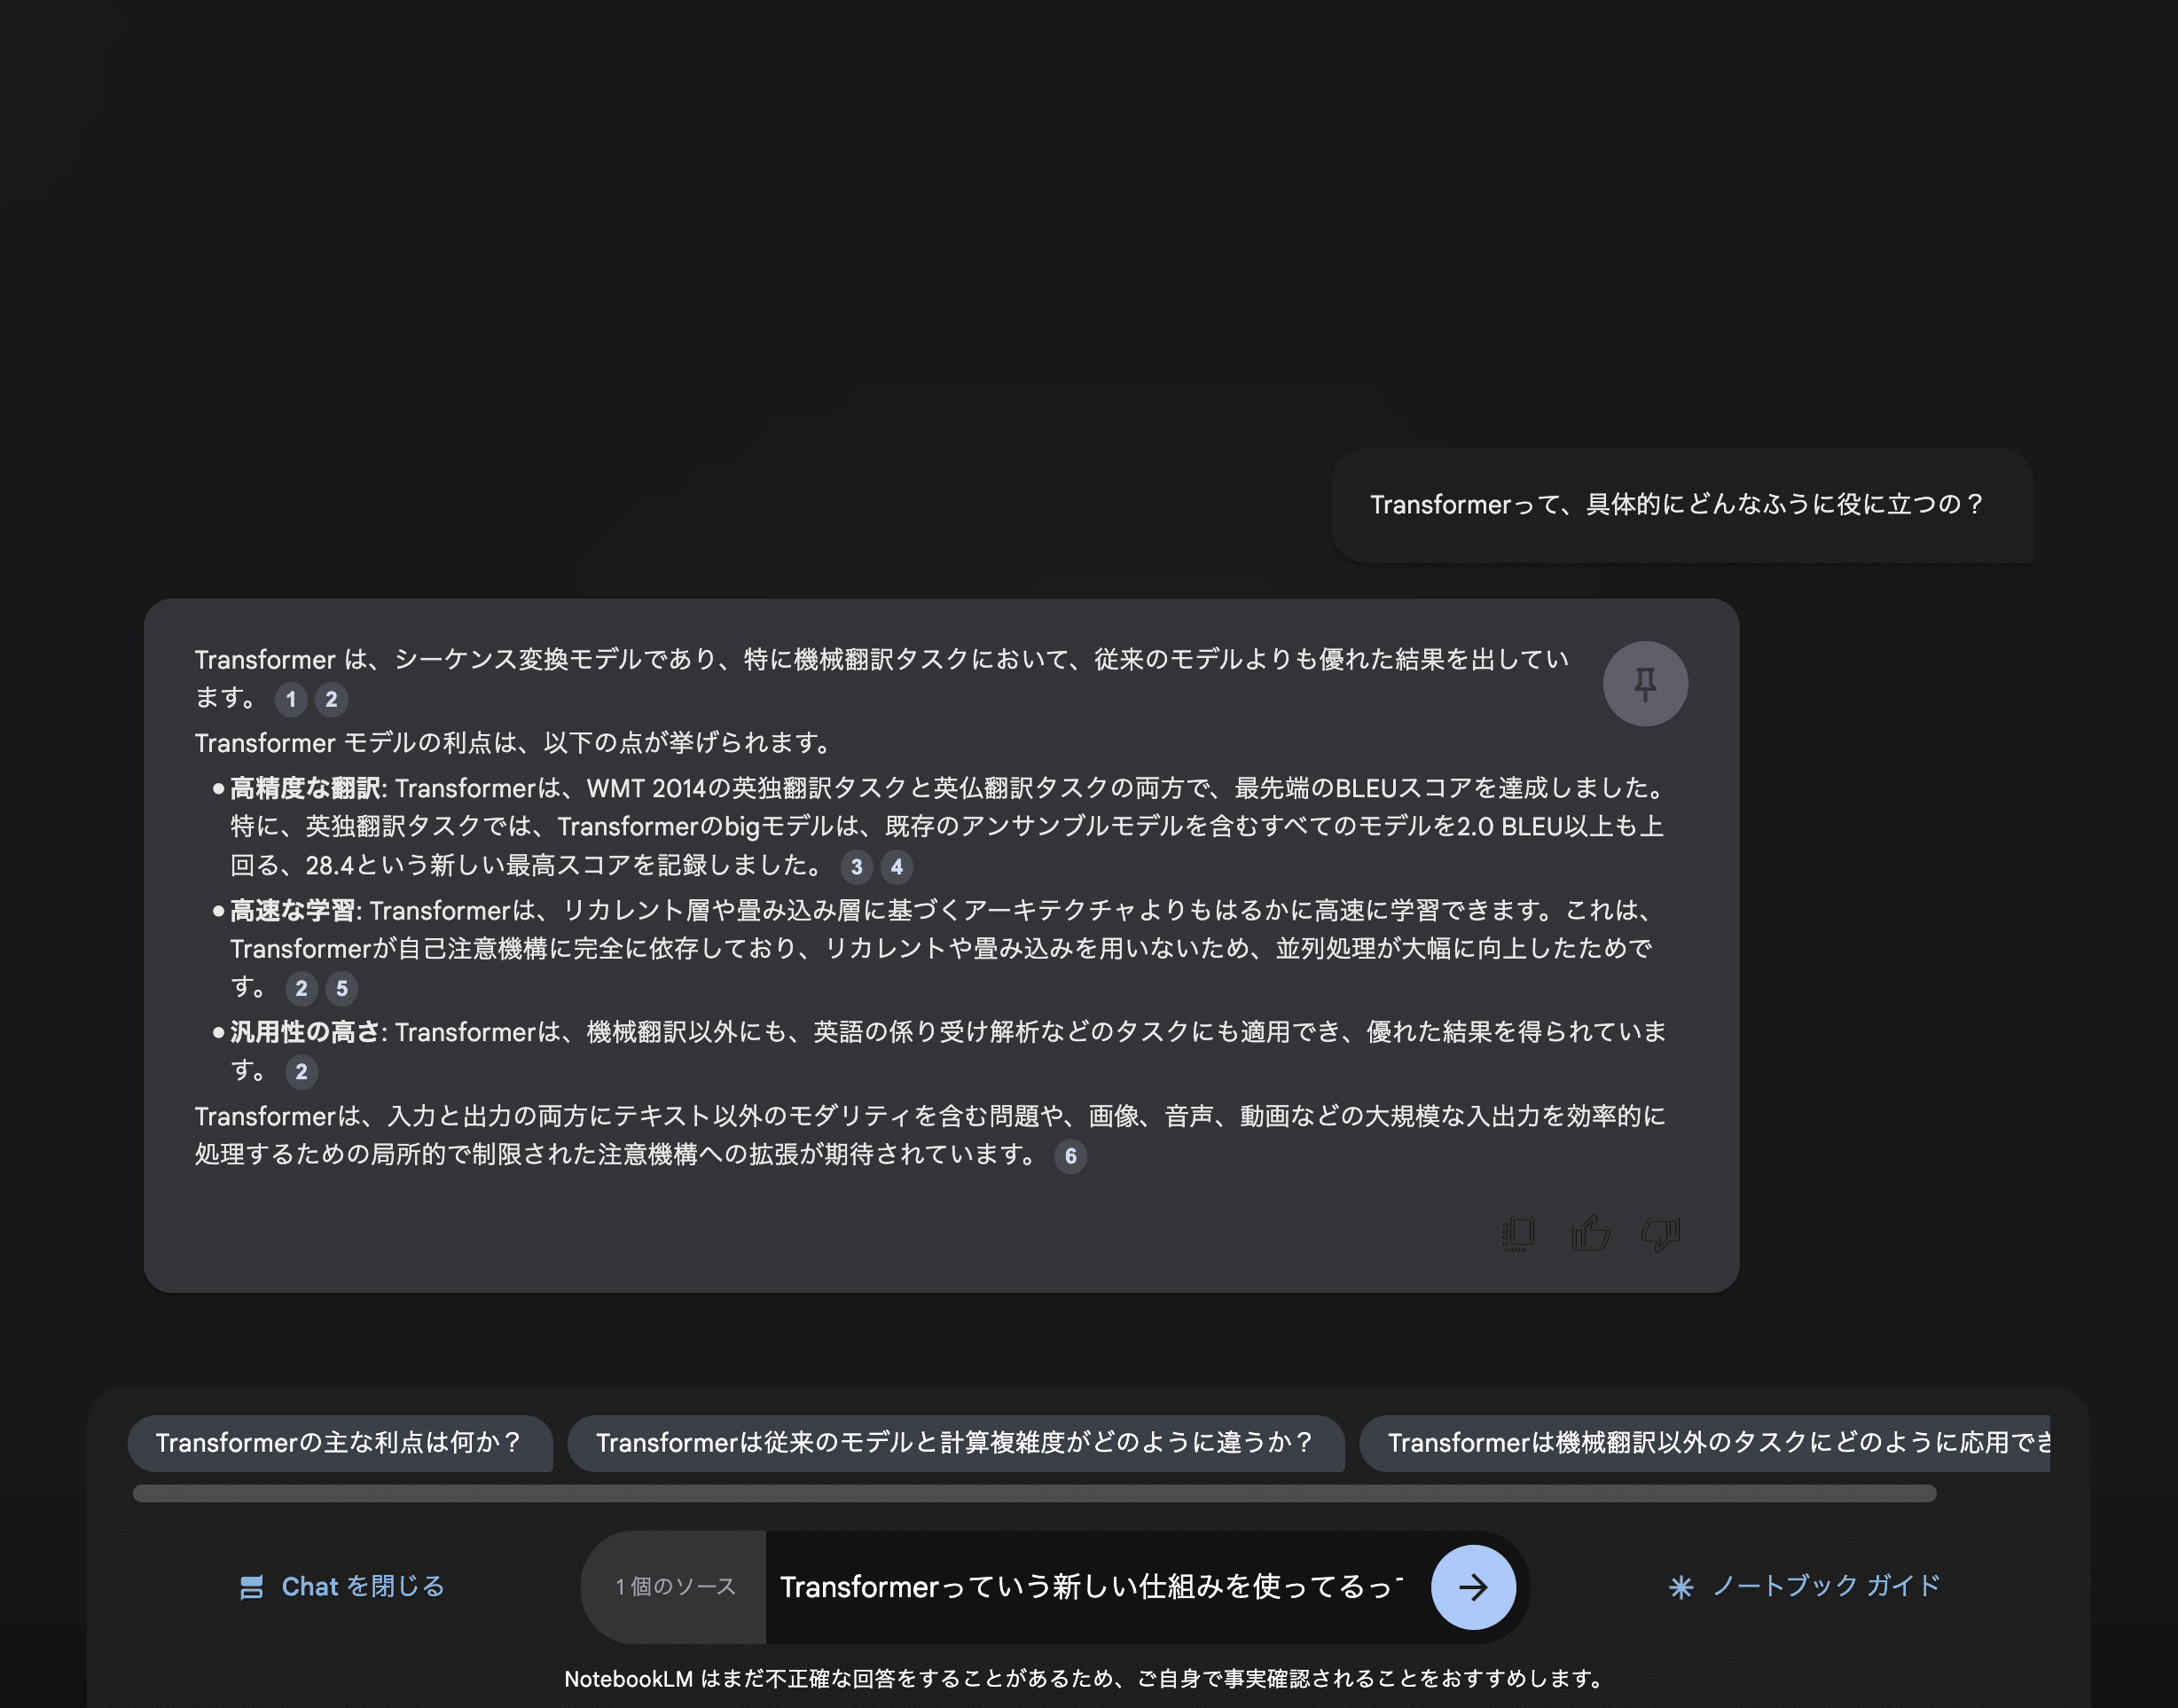The width and height of the screenshot is (2178, 1708).
Task: Select suggestion about 機械翻訳以外のタスク
Action: pos(1710,1443)
